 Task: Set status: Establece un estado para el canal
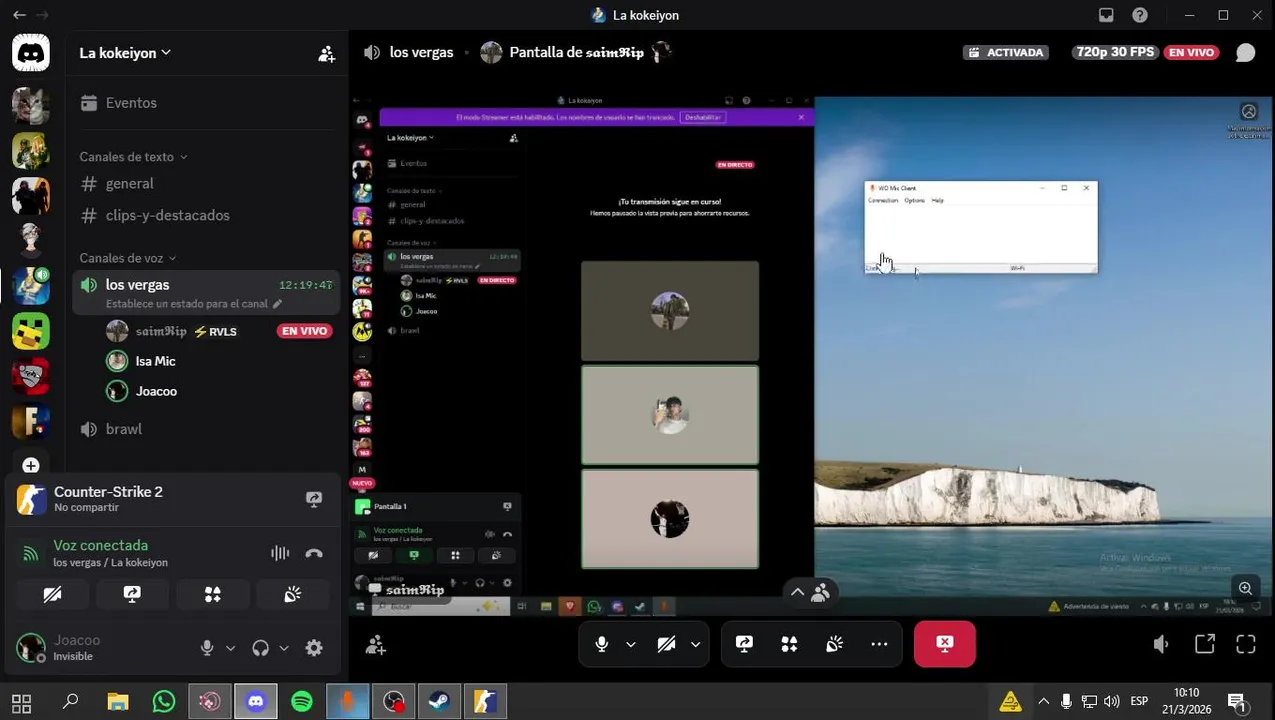(x=194, y=304)
